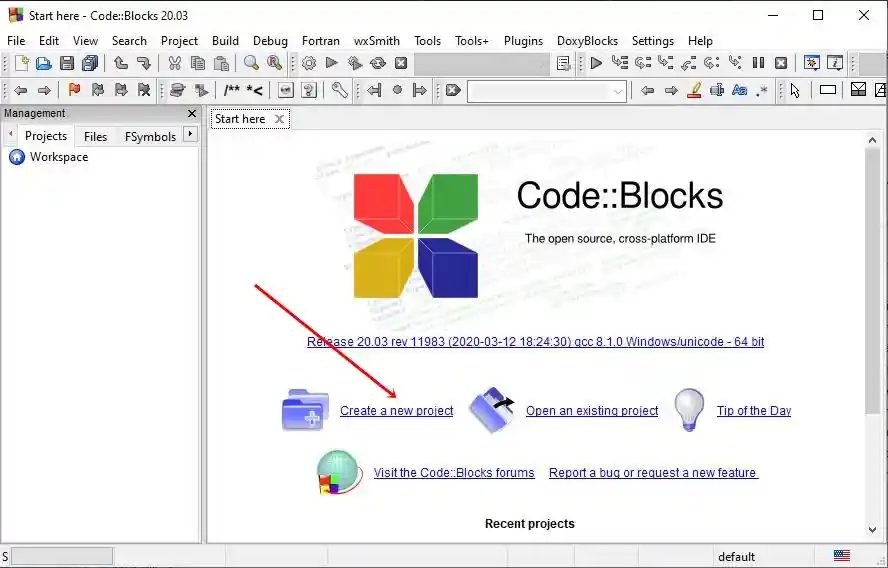Click the Paste clipboard icon
Screen dimensions: 888x568
click(221, 63)
